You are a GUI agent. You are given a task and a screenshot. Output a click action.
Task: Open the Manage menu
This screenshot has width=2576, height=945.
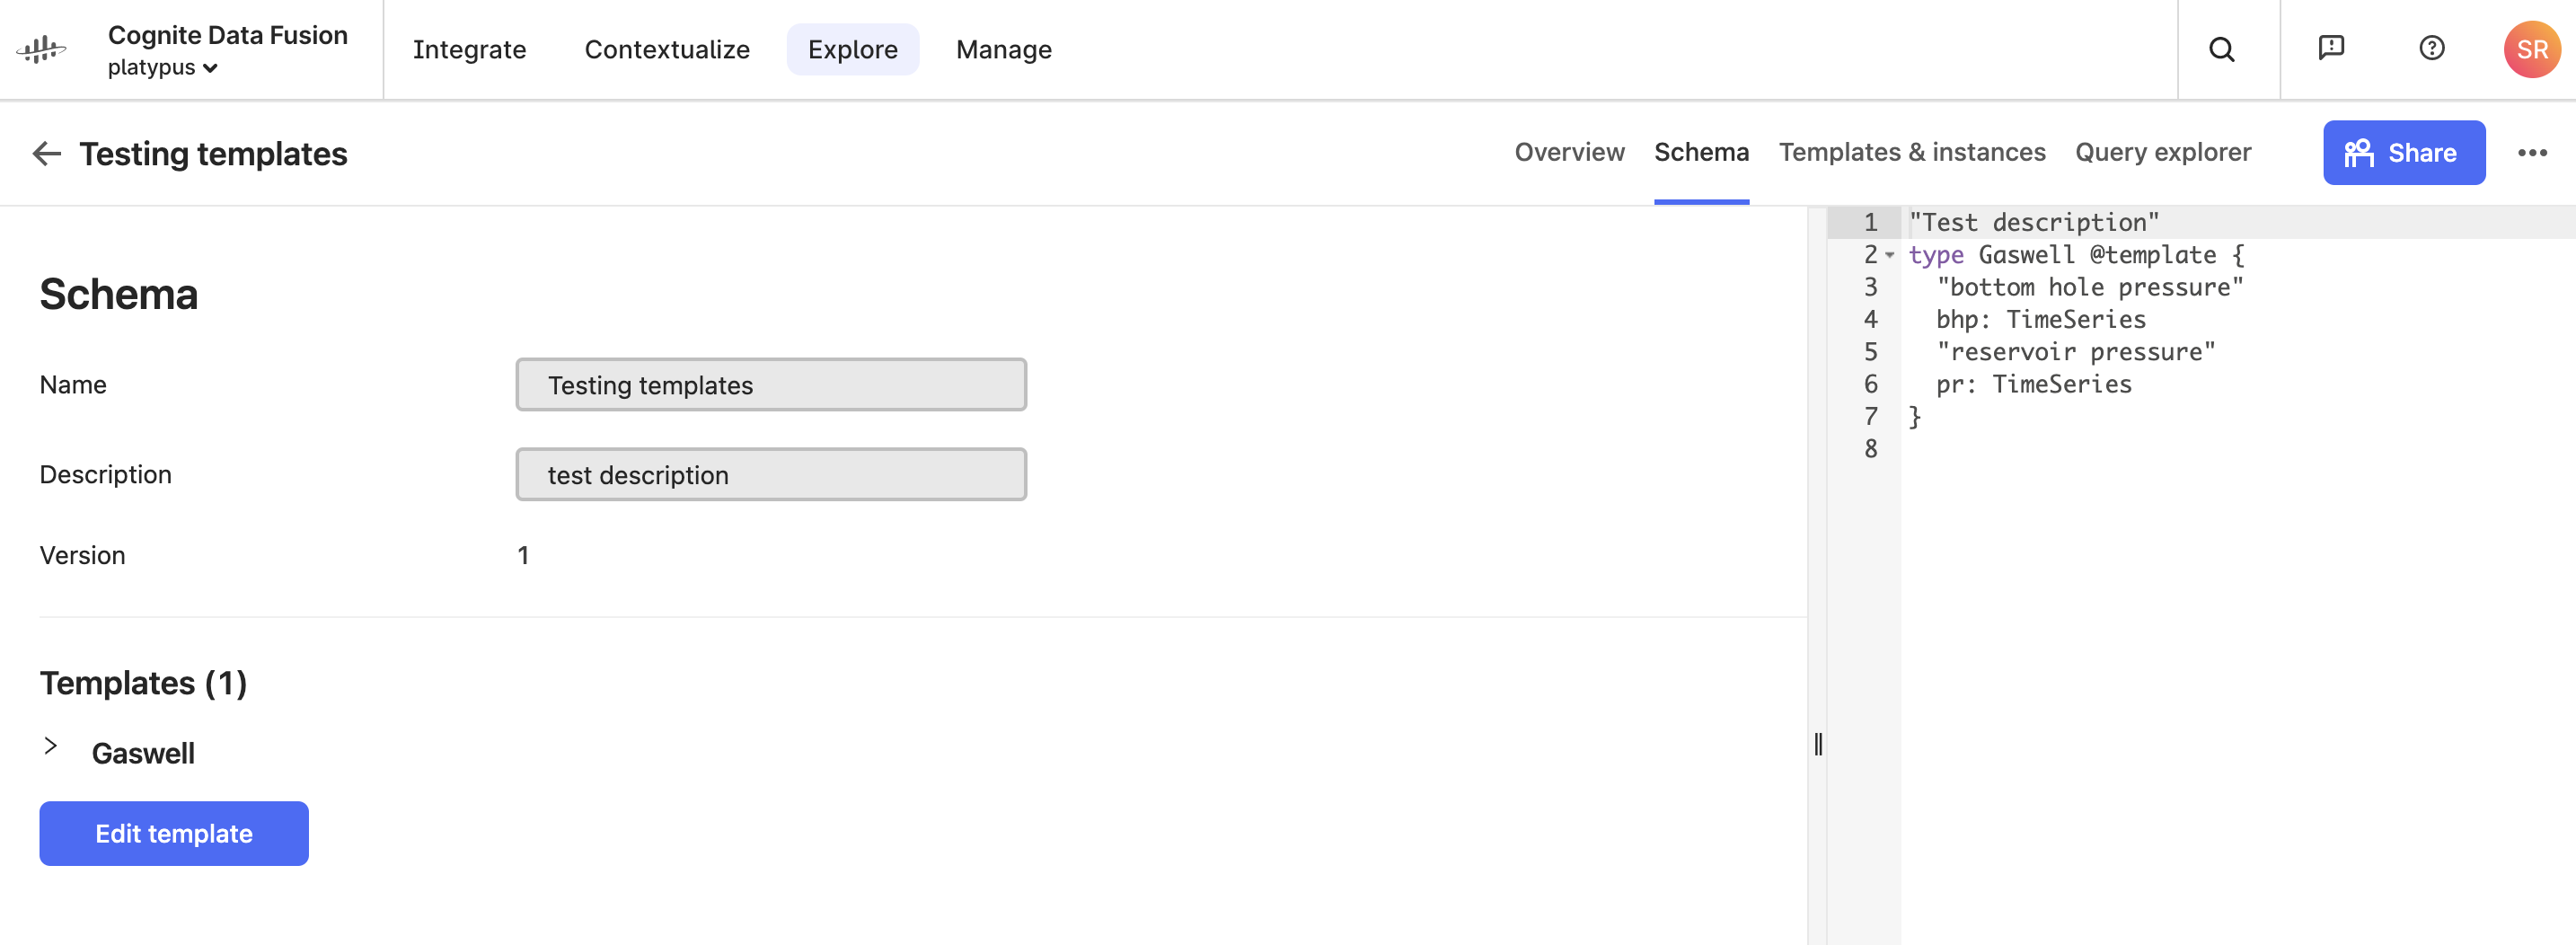tap(1003, 49)
